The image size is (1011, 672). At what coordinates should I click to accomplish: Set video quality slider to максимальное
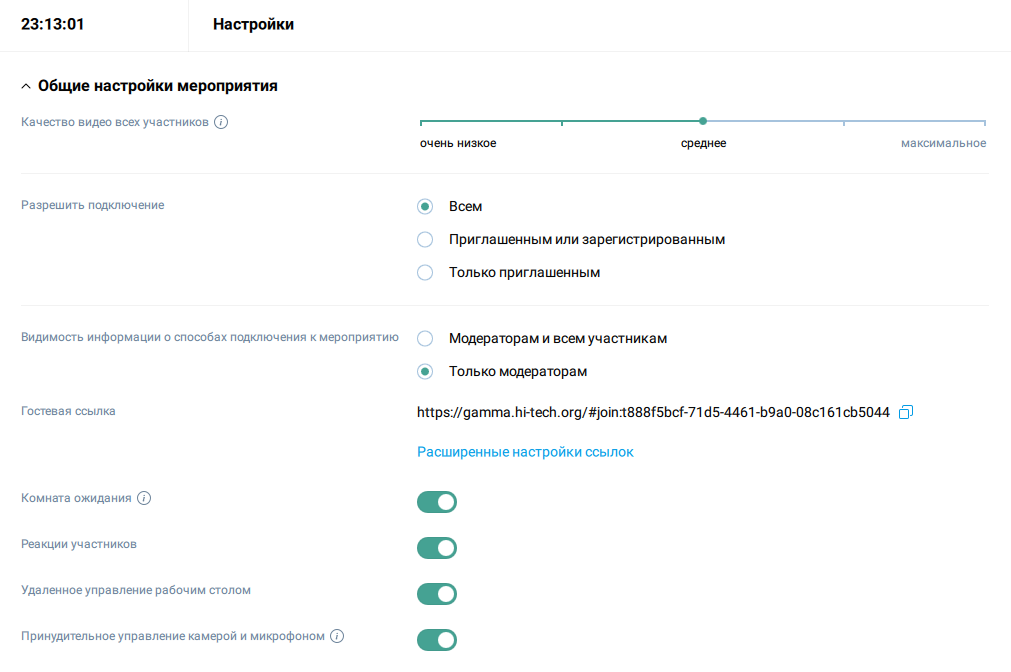click(985, 122)
